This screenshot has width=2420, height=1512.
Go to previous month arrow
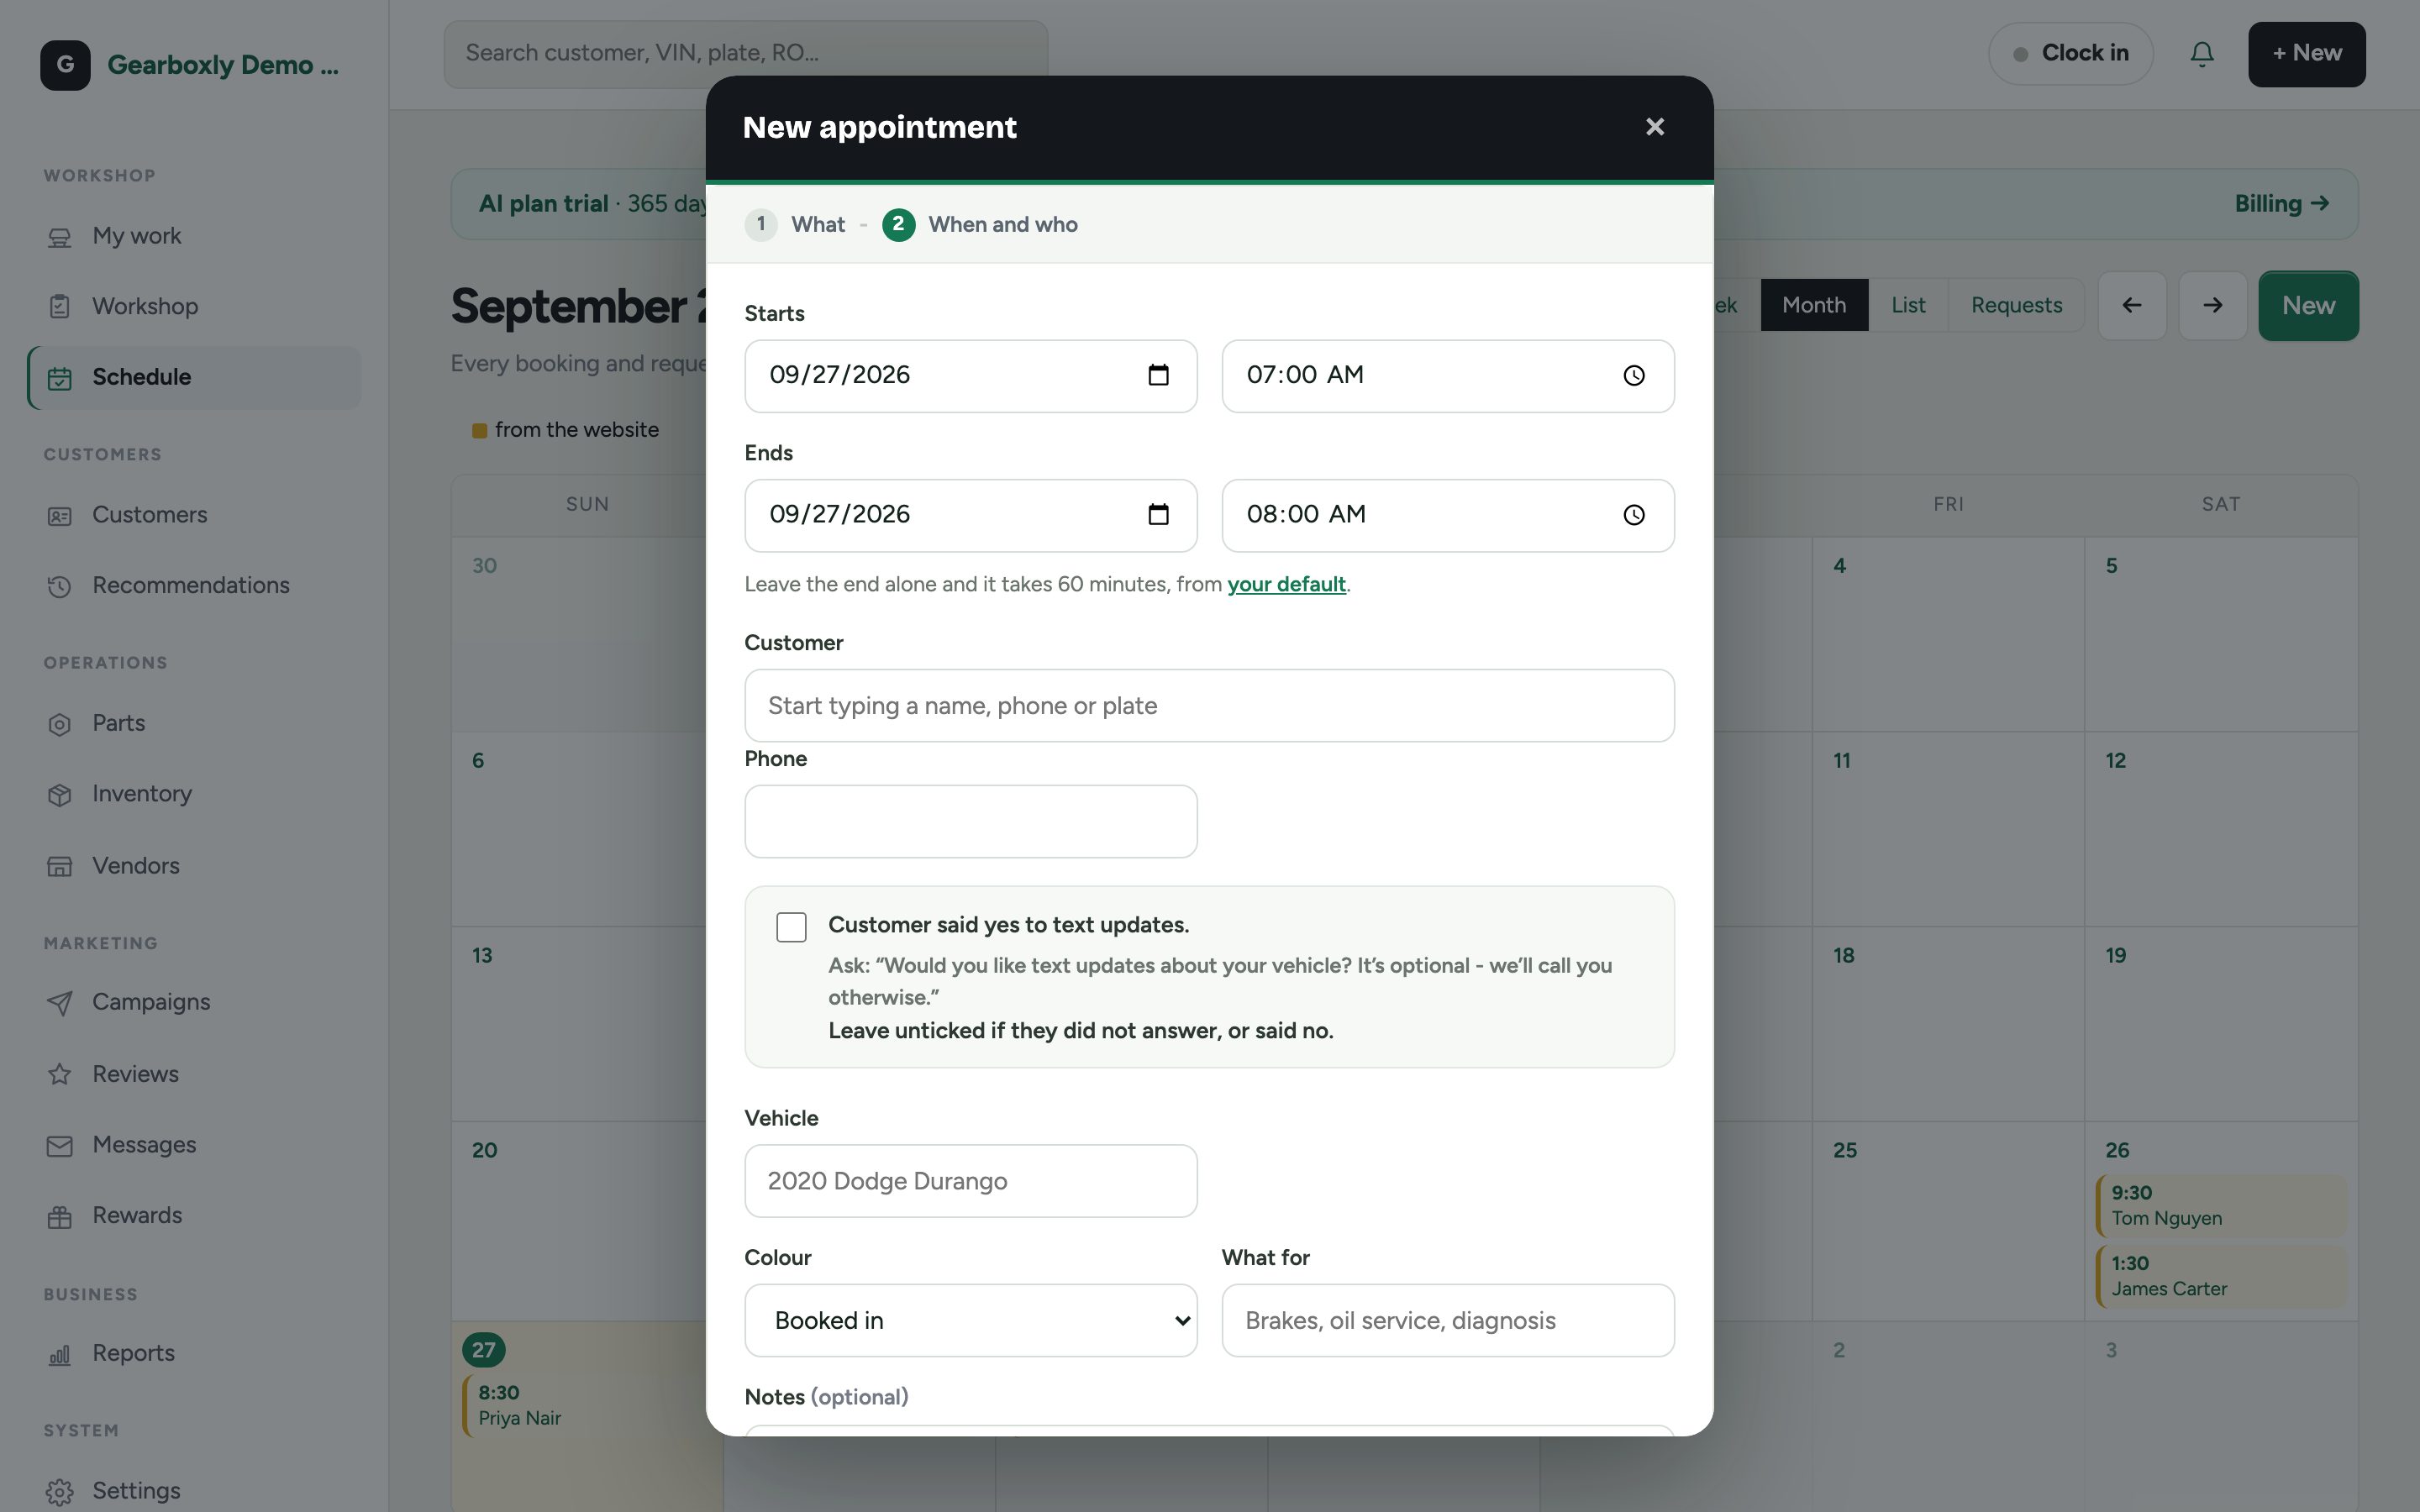coord(2132,305)
